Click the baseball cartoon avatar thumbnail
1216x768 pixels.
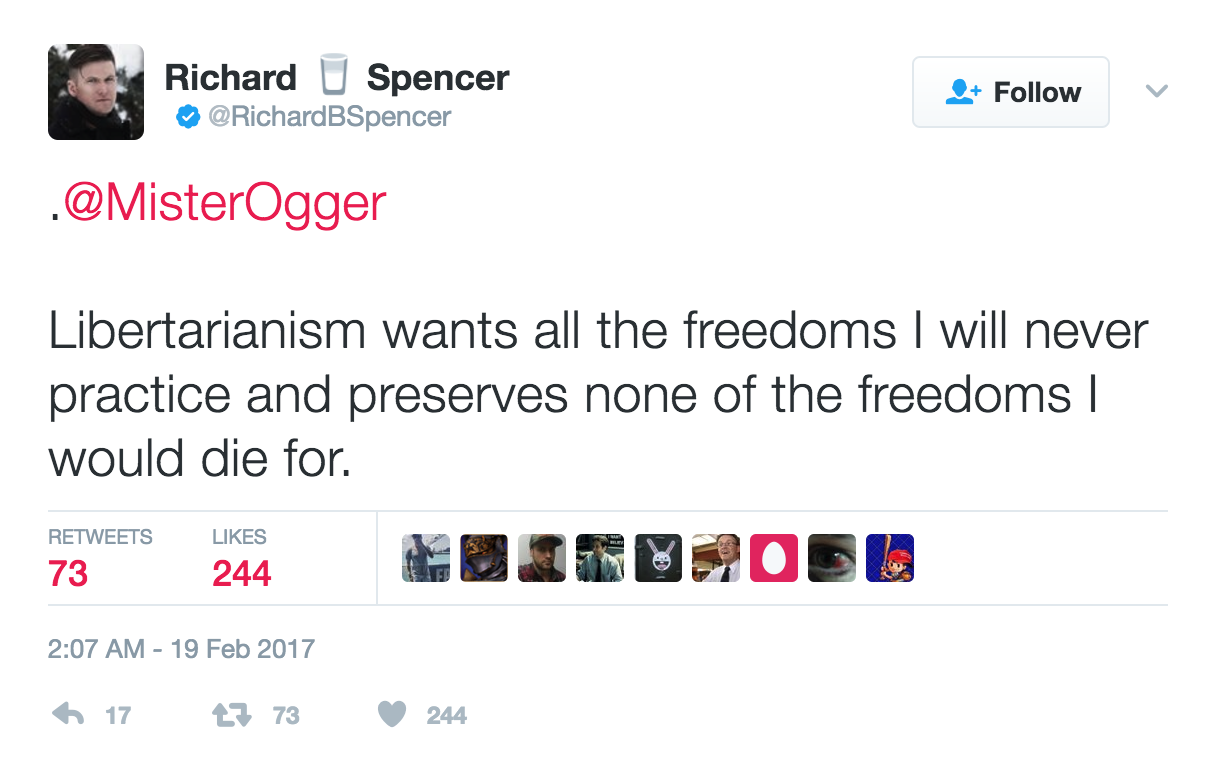[890, 558]
